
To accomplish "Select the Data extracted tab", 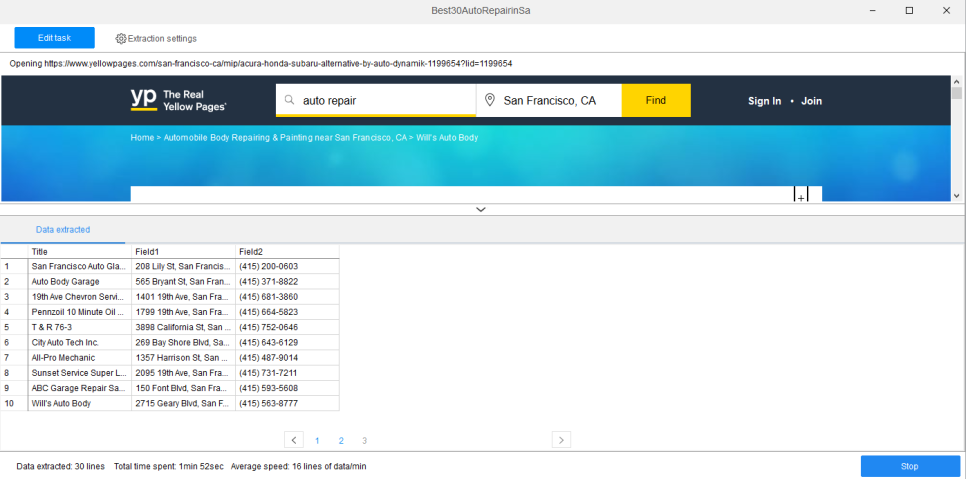I will click(x=63, y=230).
